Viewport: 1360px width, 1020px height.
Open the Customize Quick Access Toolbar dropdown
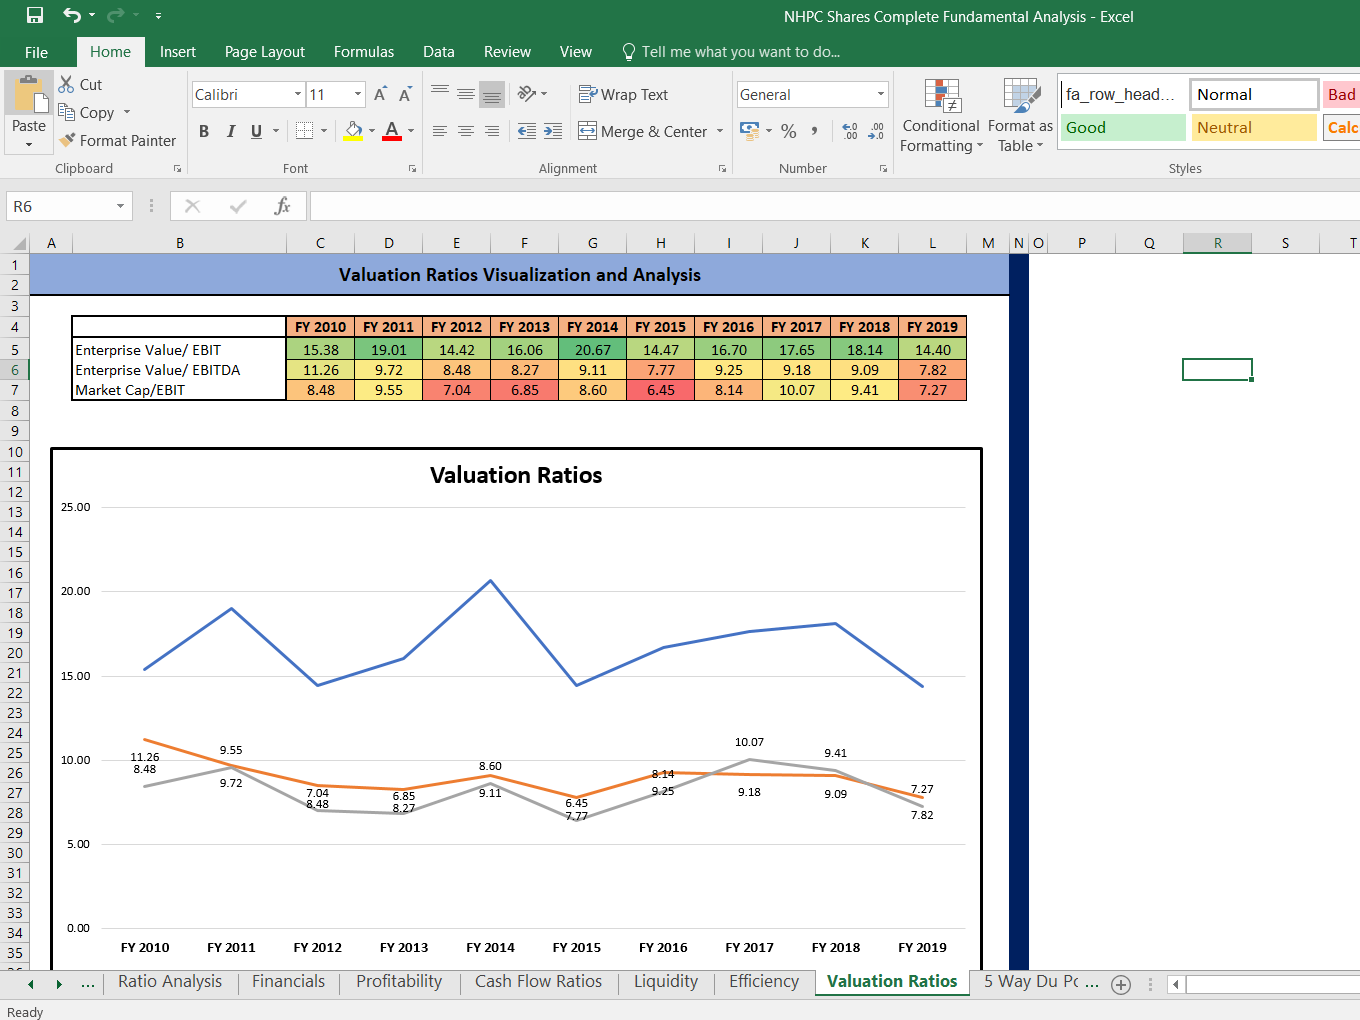158,15
